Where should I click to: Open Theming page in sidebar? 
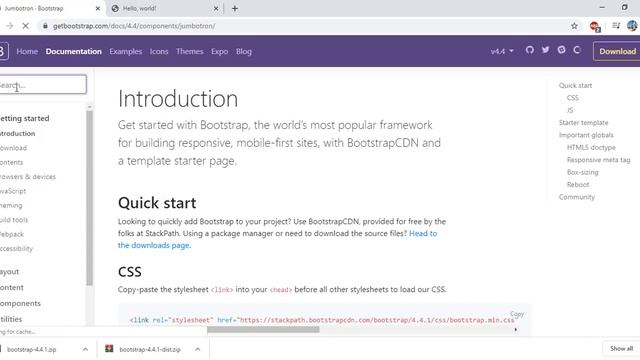pos(11,205)
